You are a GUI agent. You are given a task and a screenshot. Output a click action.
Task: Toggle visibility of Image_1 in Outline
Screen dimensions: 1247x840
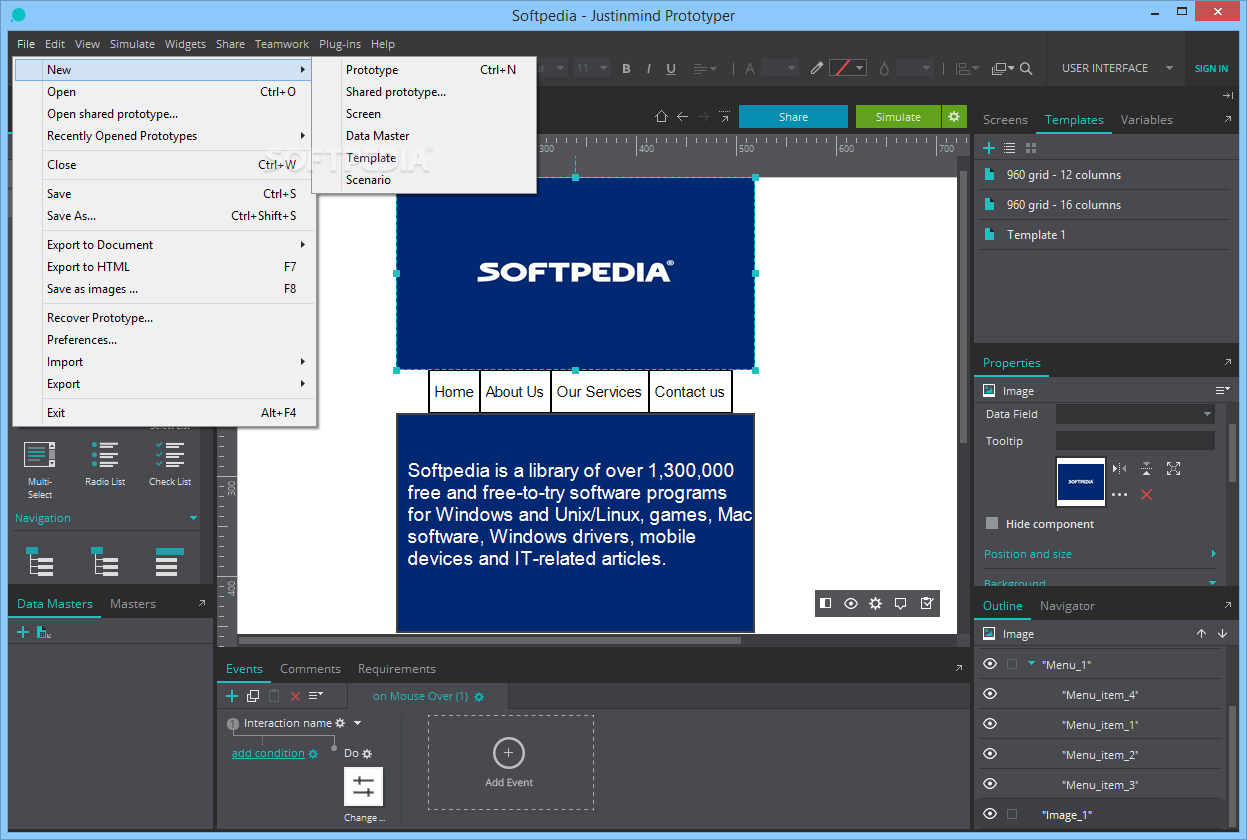coord(990,814)
